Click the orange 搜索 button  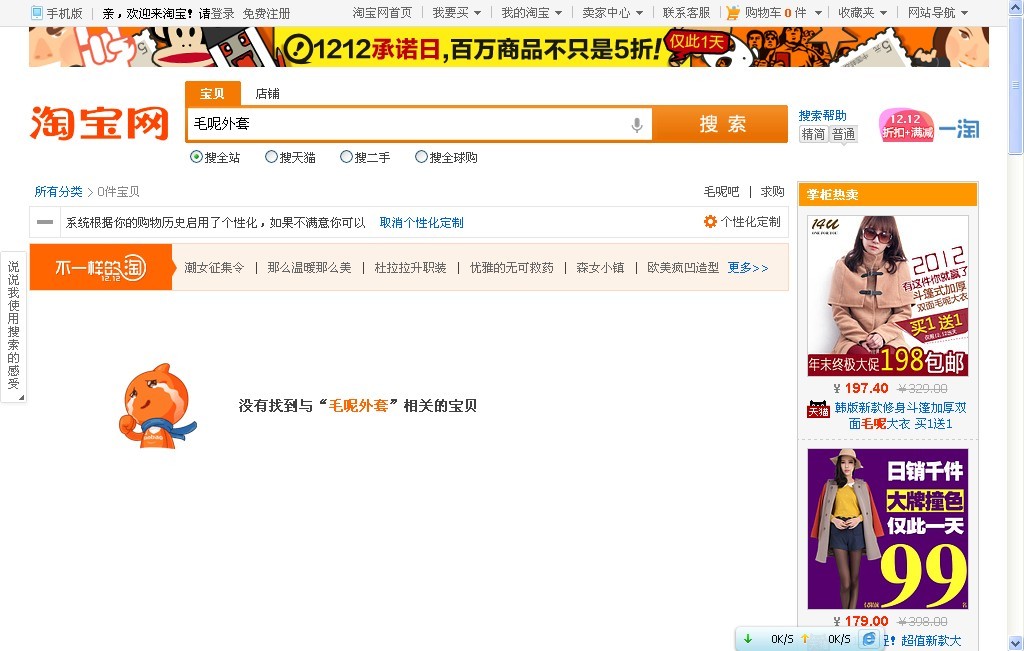click(721, 123)
